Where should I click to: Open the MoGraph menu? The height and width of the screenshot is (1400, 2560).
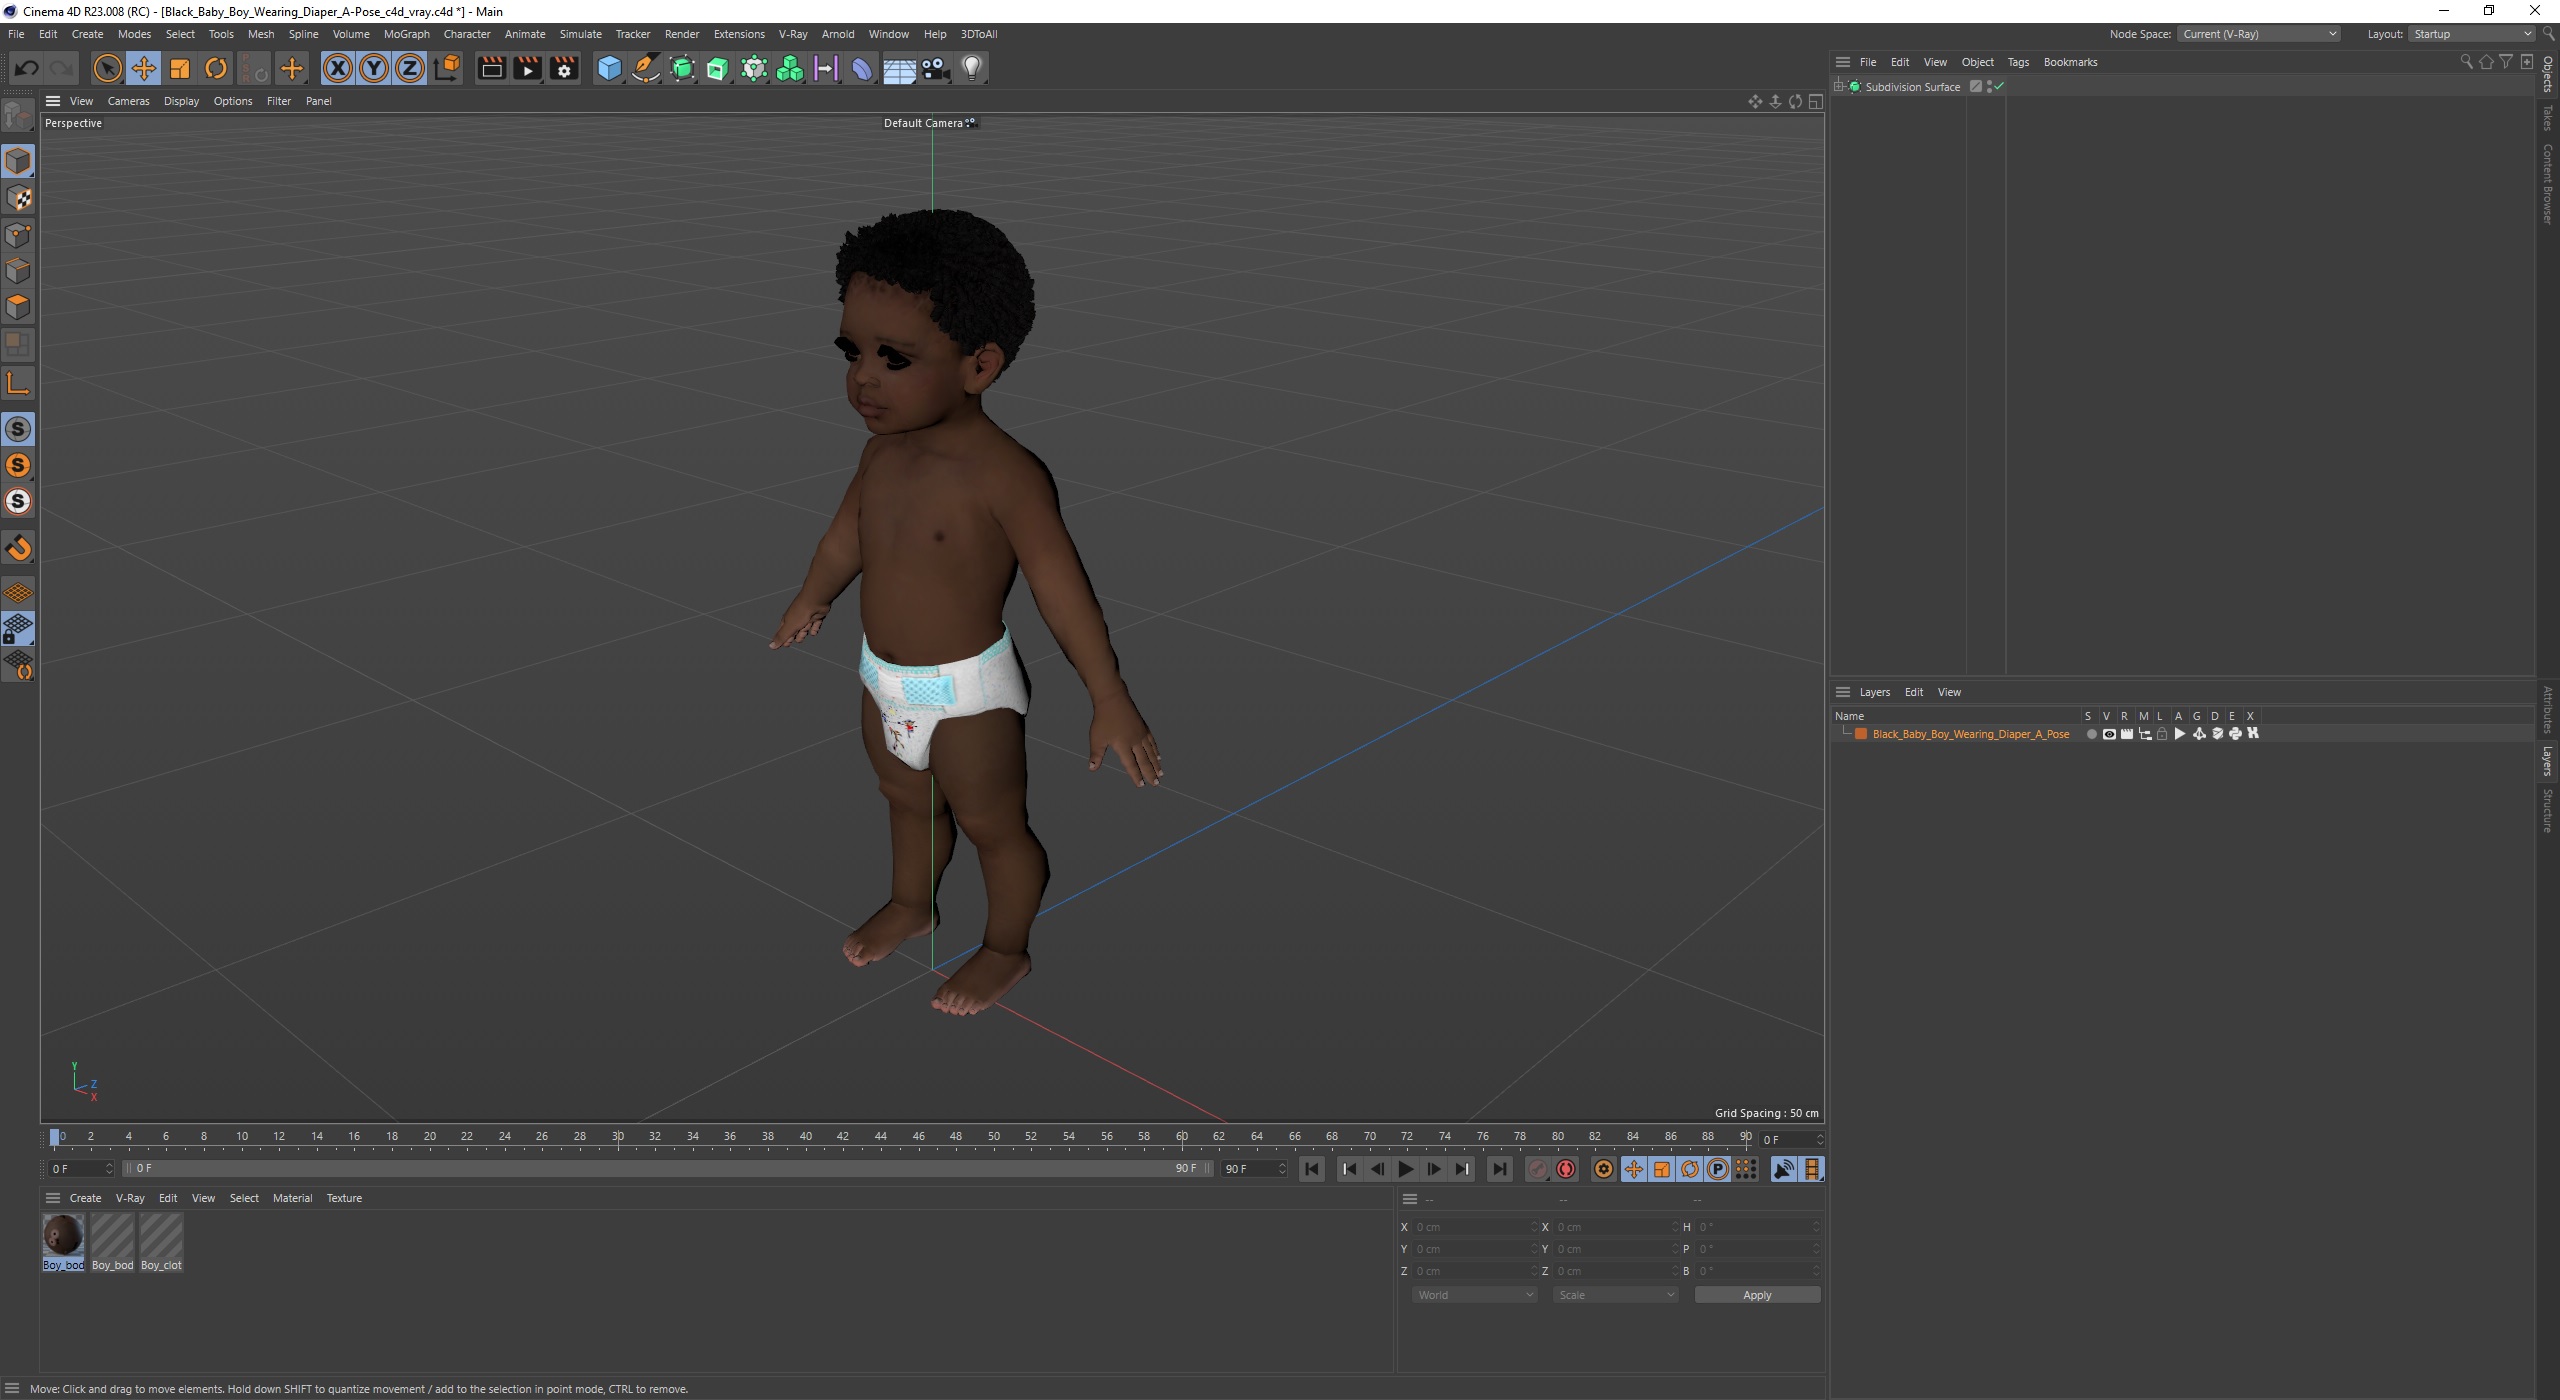[406, 34]
